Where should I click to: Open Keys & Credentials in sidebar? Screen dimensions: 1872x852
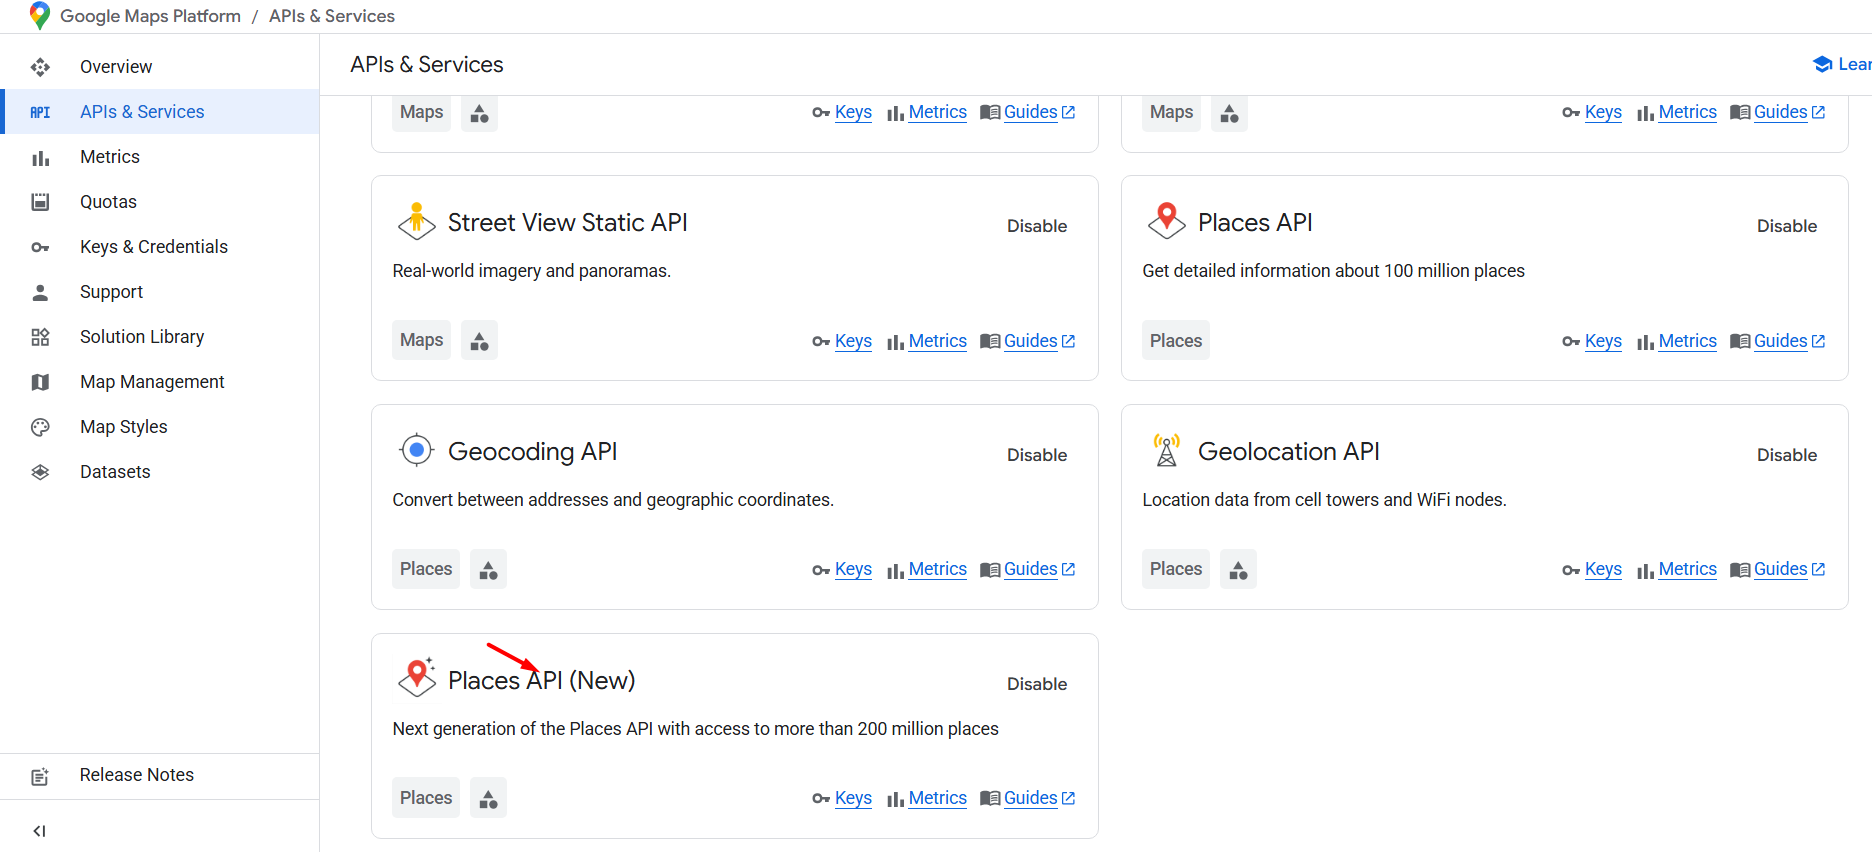pos(153,247)
